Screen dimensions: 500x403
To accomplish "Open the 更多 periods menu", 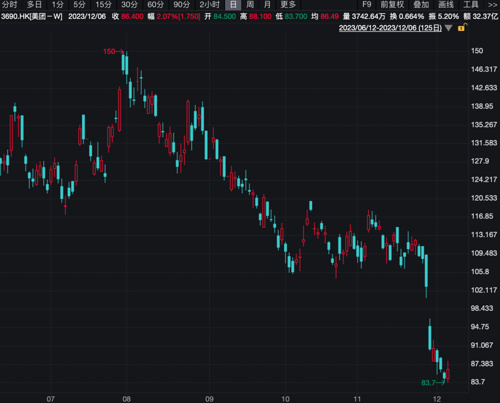I will click(x=288, y=5).
